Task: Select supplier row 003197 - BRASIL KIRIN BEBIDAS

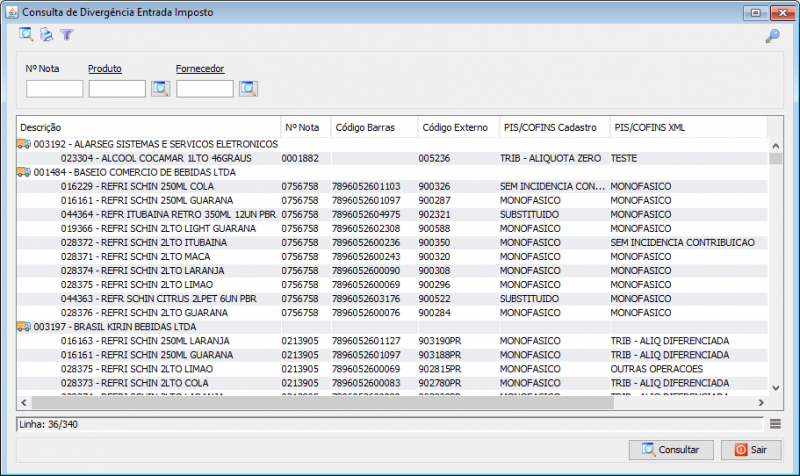Action: (x=392, y=327)
